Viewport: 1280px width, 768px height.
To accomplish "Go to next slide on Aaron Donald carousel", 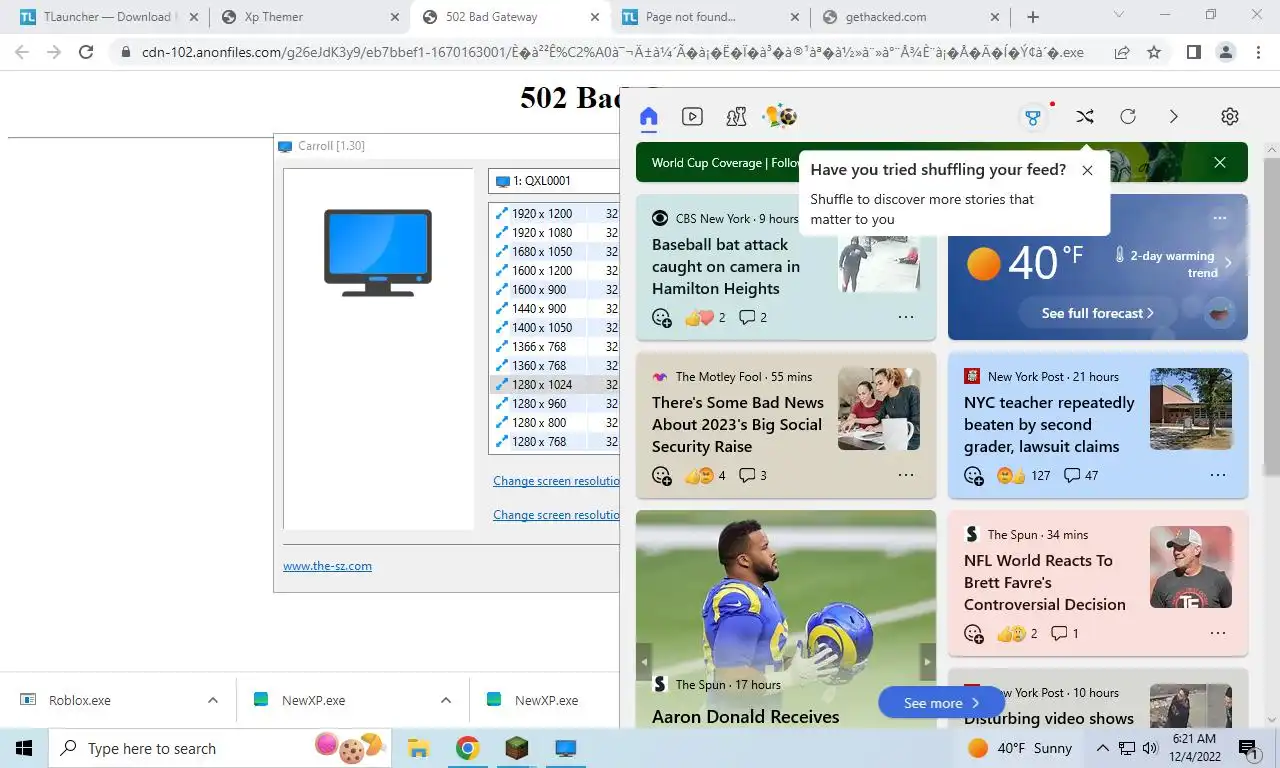I will (x=927, y=662).
